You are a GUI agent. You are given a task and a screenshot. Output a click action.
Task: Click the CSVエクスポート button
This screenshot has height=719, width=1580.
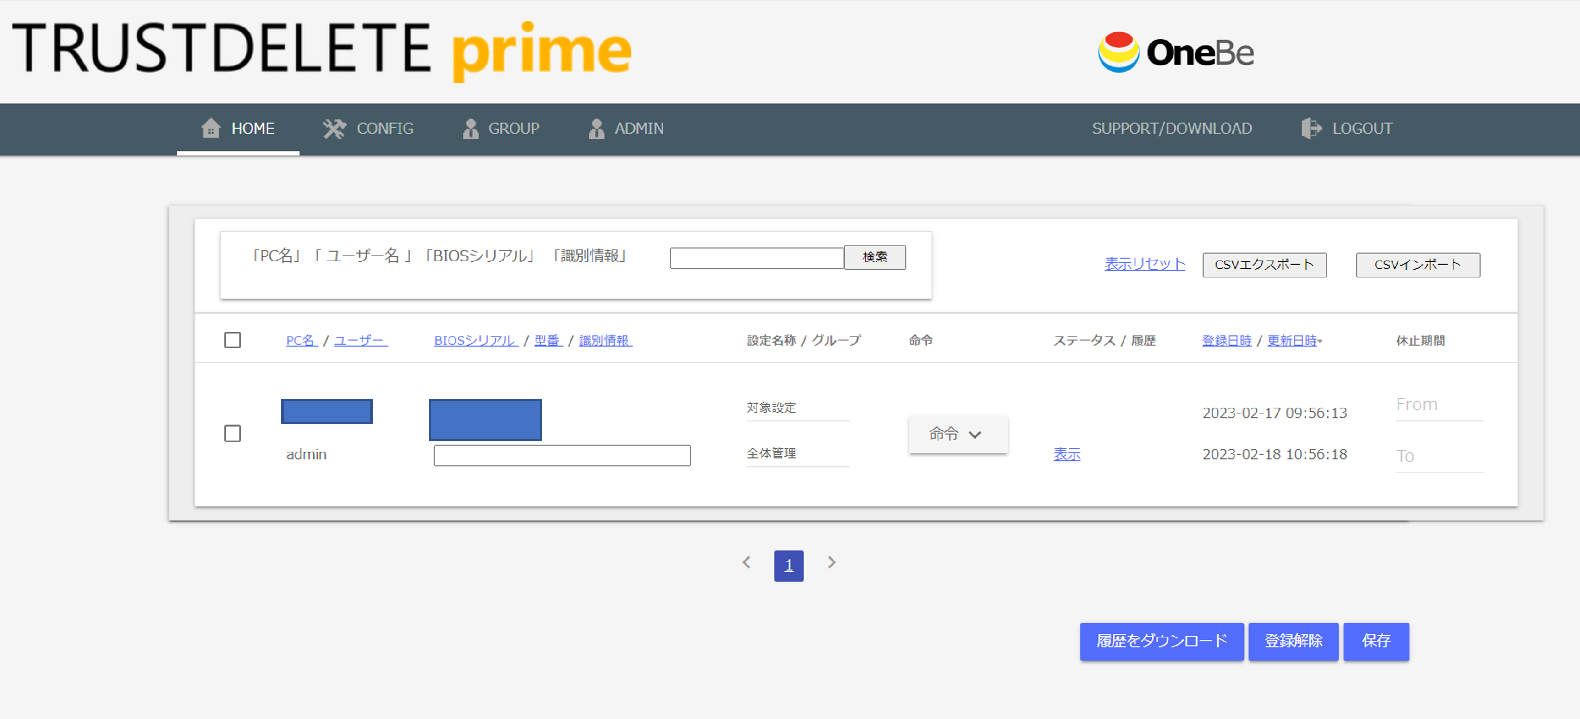pyautogui.click(x=1265, y=265)
